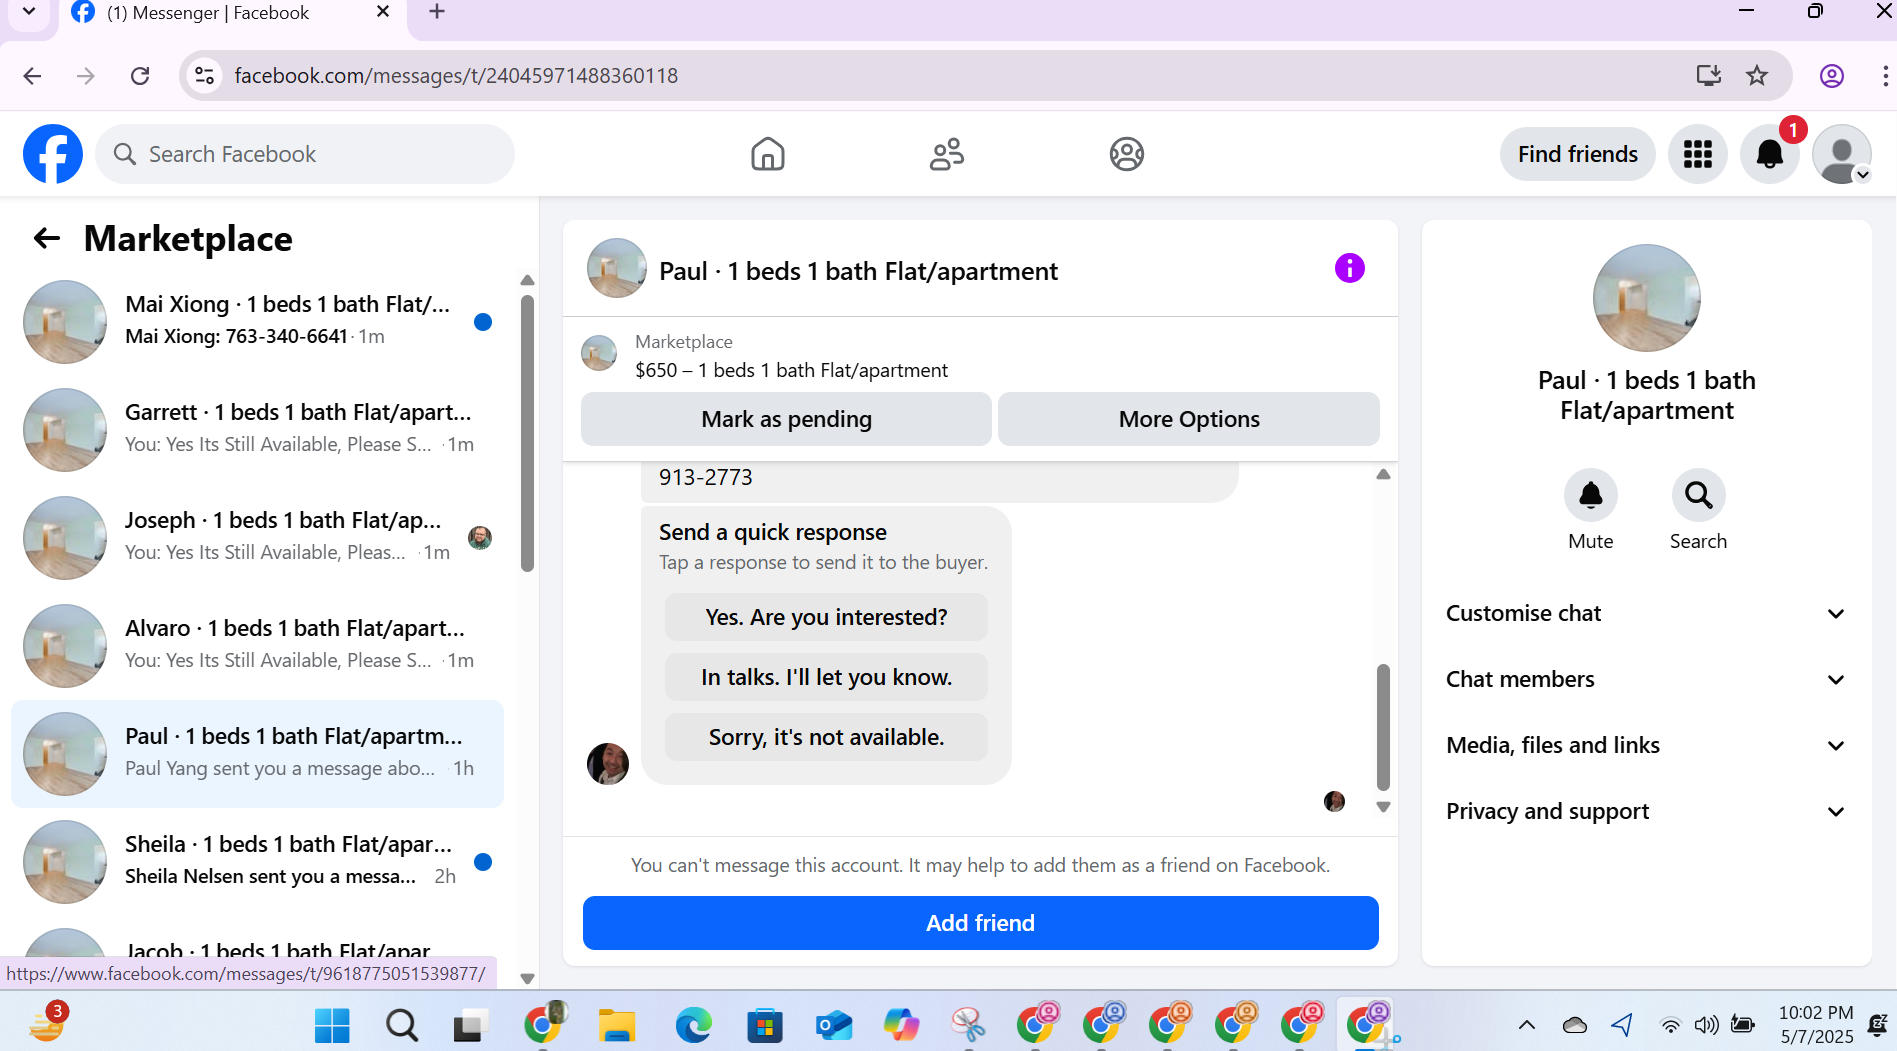Search in the Paul conversation
Image resolution: width=1897 pixels, height=1051 pixels.
point(1698,495)
